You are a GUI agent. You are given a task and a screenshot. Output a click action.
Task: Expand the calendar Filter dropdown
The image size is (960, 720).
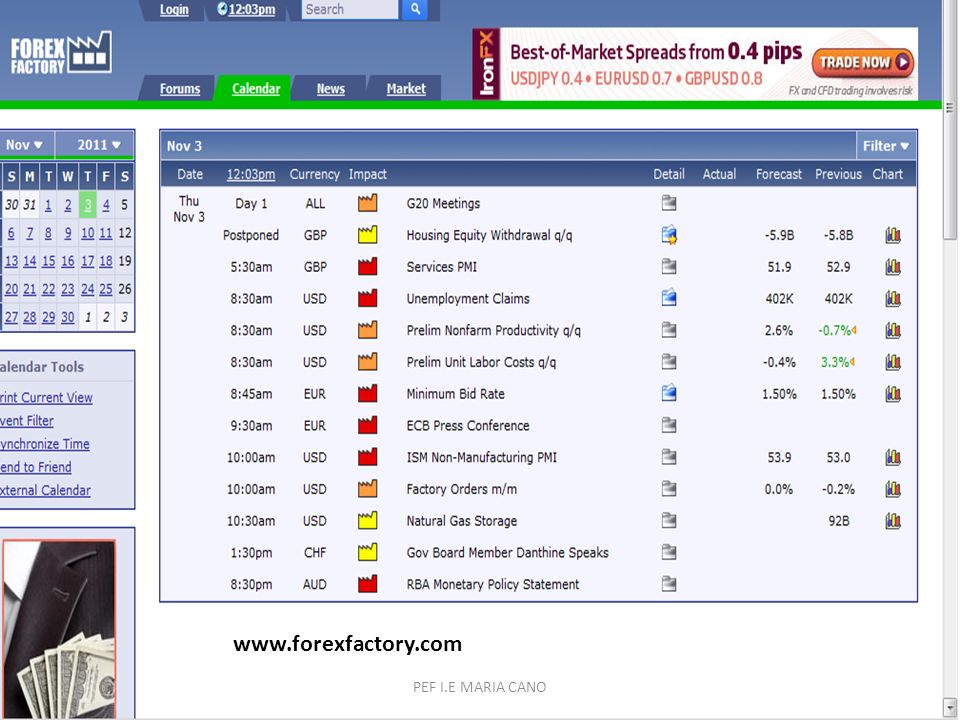[x=886, y=146]
